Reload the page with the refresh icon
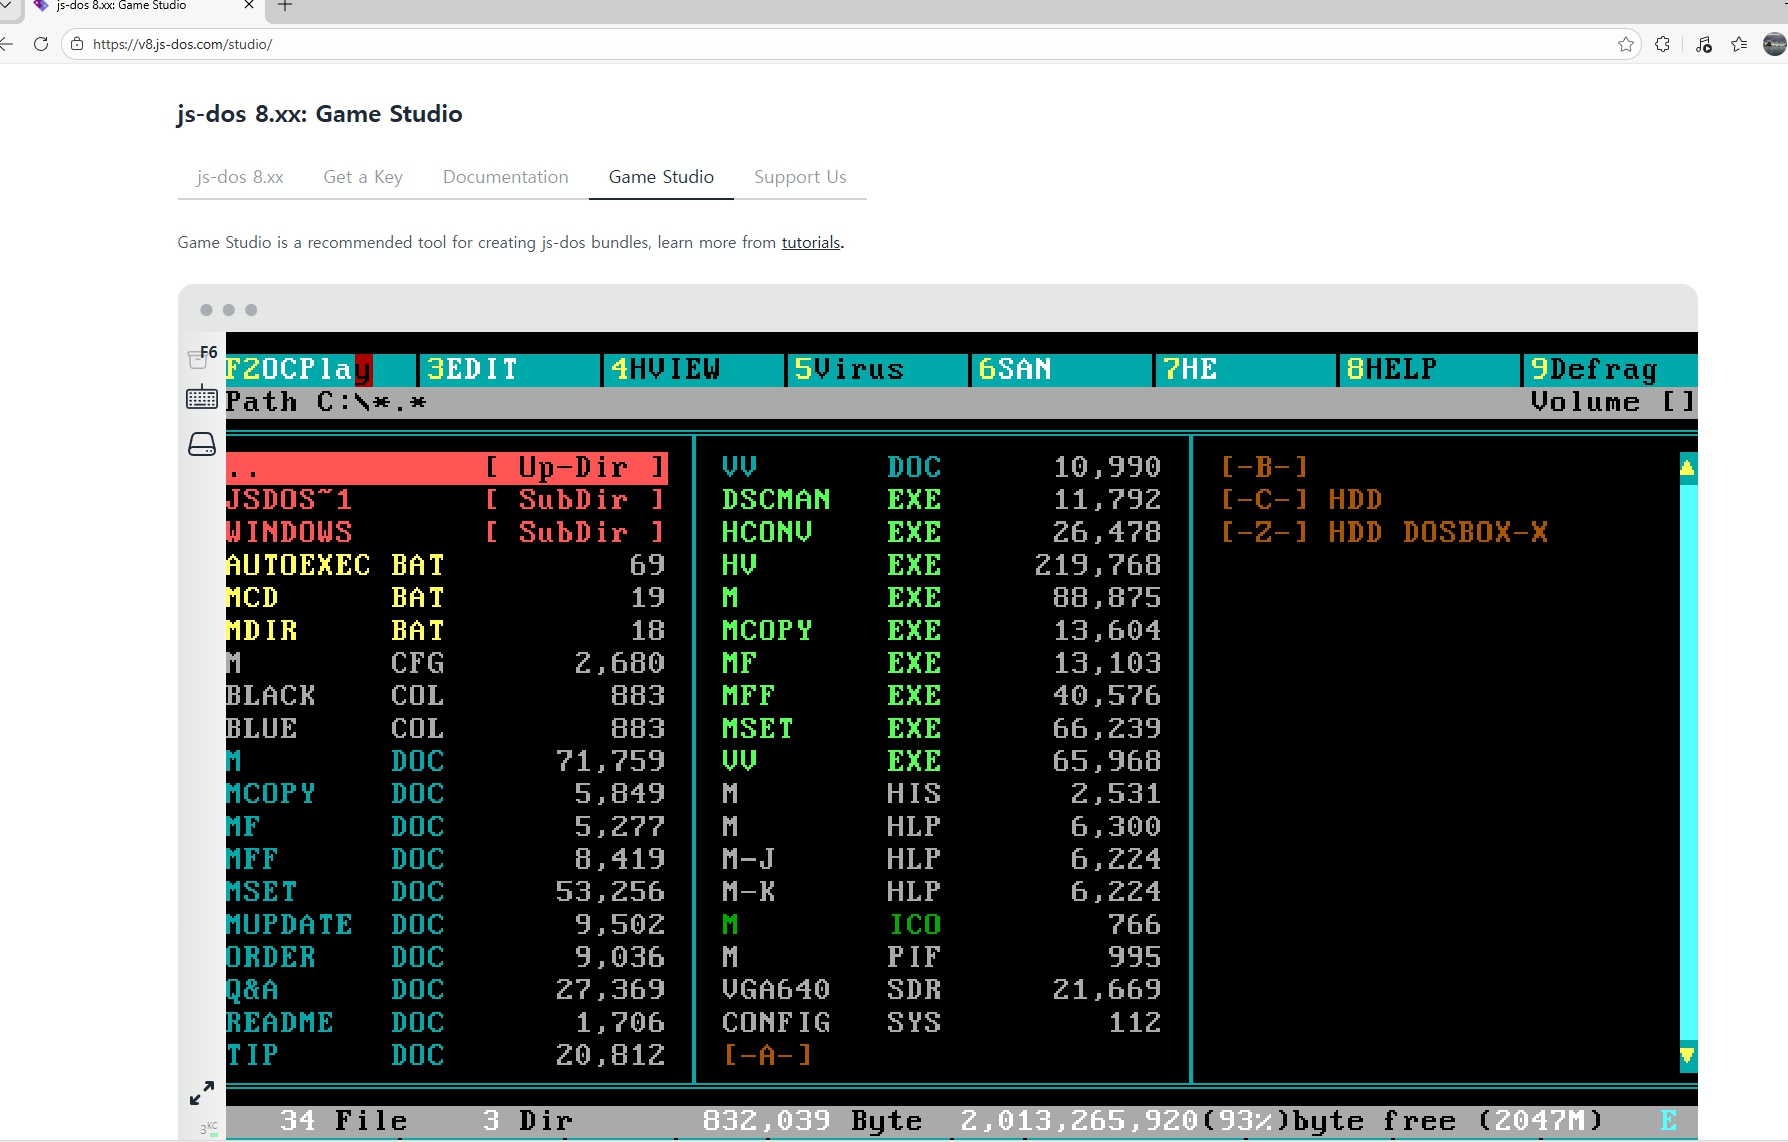This screenshot has width=1788, height=1142. click(41, 44)
